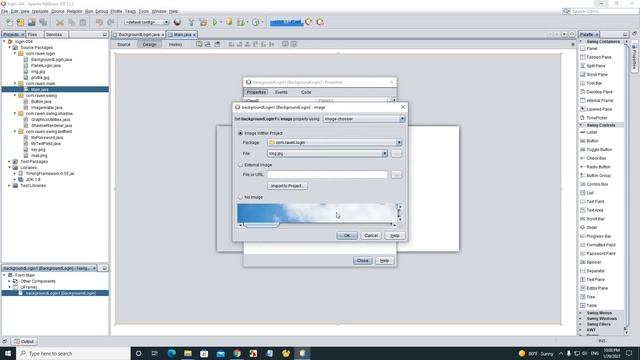Click the Import to Project button

(x=287, y=186)
